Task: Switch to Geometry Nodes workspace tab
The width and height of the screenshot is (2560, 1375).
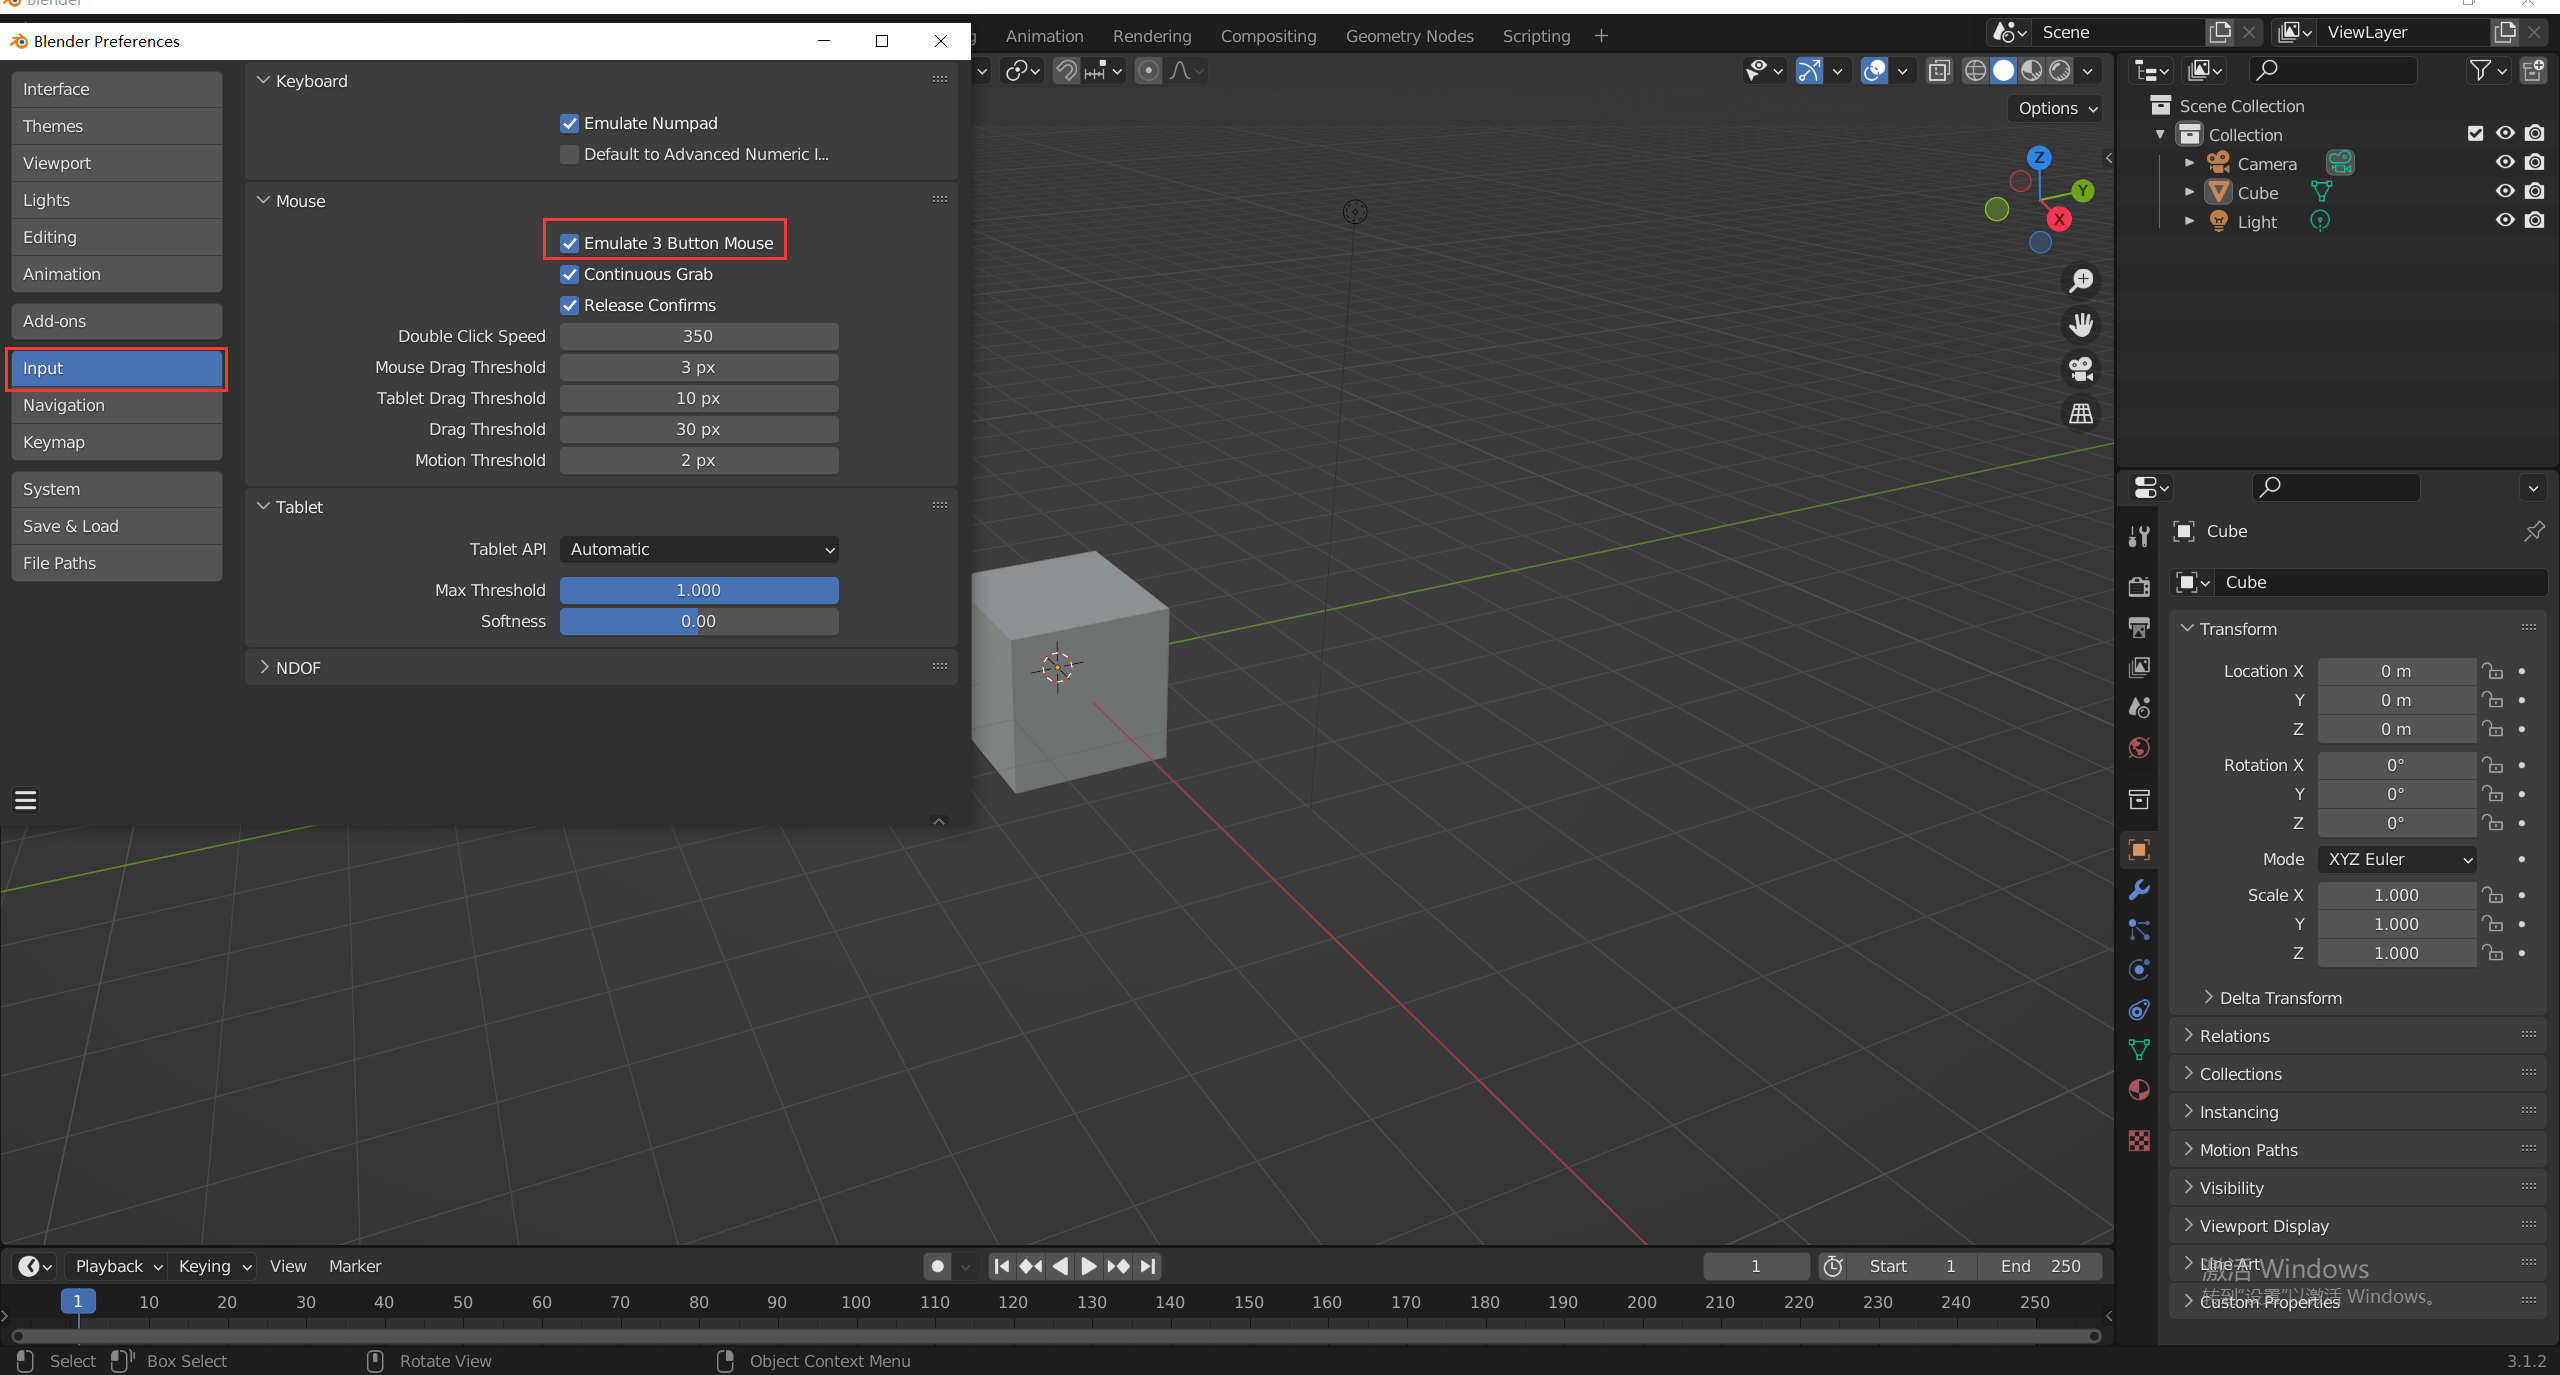Action: point(1409,36)
